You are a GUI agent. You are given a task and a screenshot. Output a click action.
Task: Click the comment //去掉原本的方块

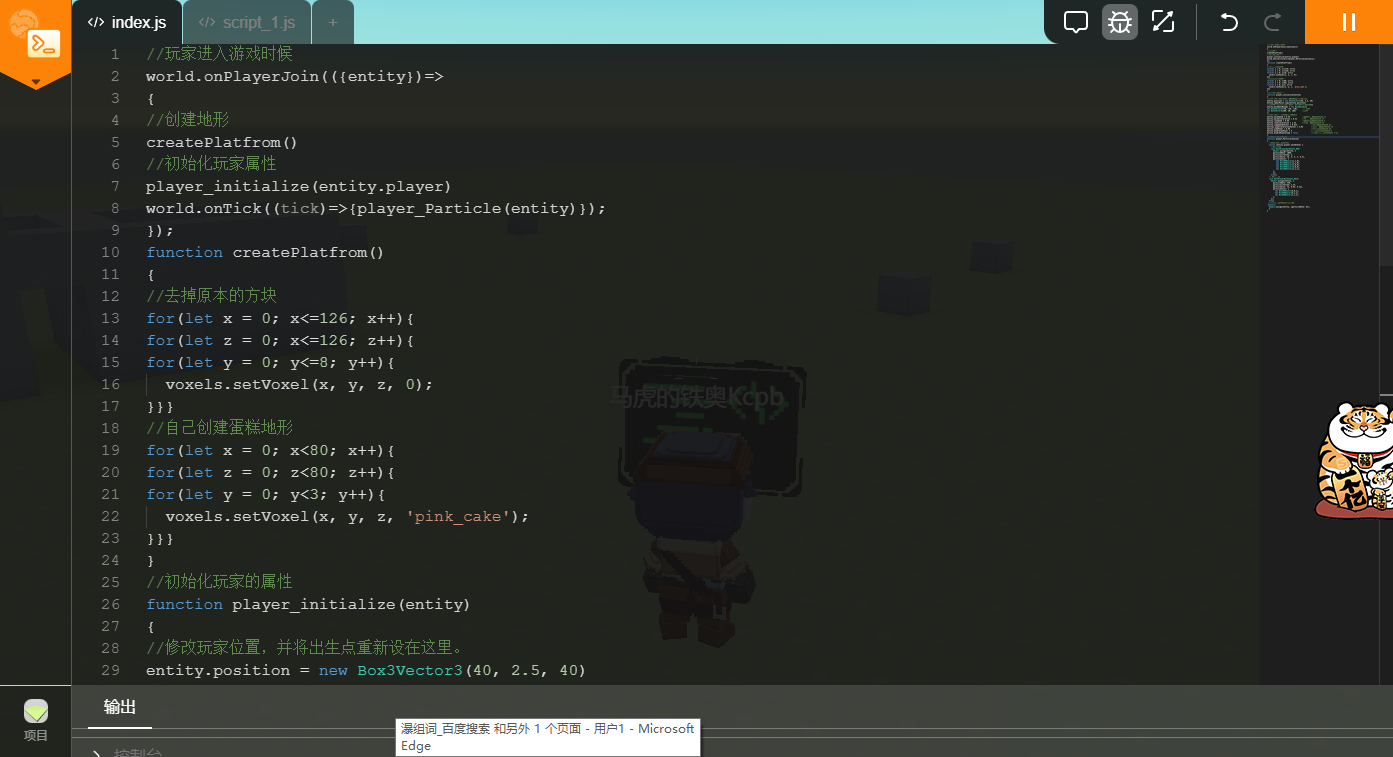(x=211, y=296)
